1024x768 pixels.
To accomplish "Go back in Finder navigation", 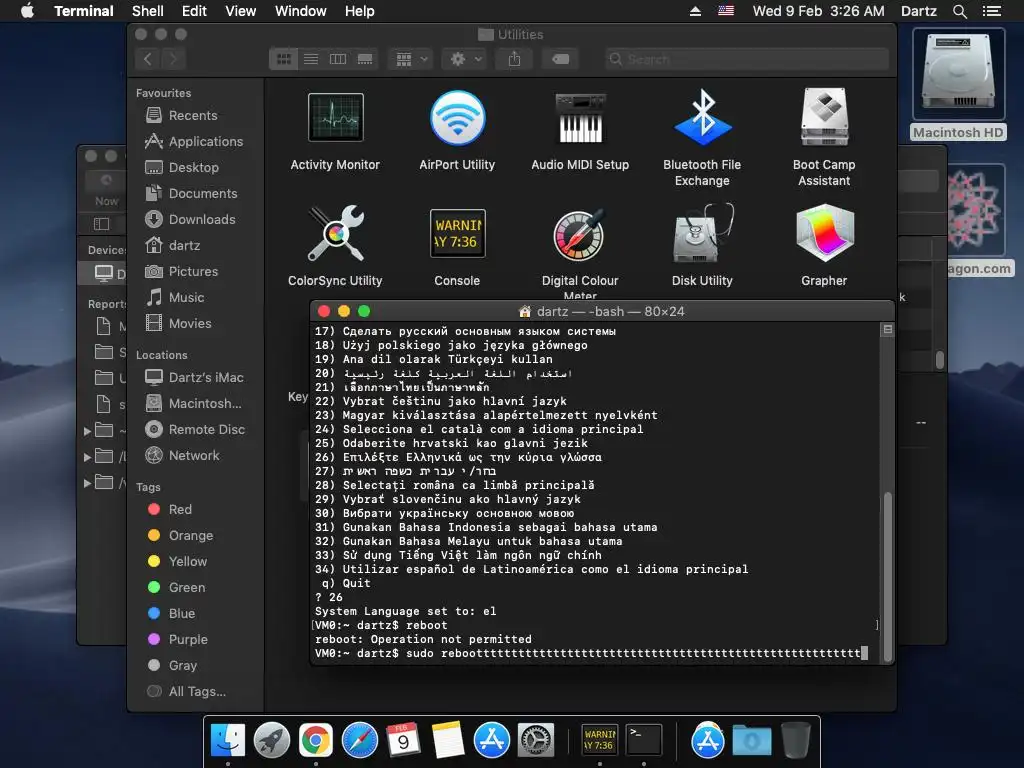I will 148,59.
